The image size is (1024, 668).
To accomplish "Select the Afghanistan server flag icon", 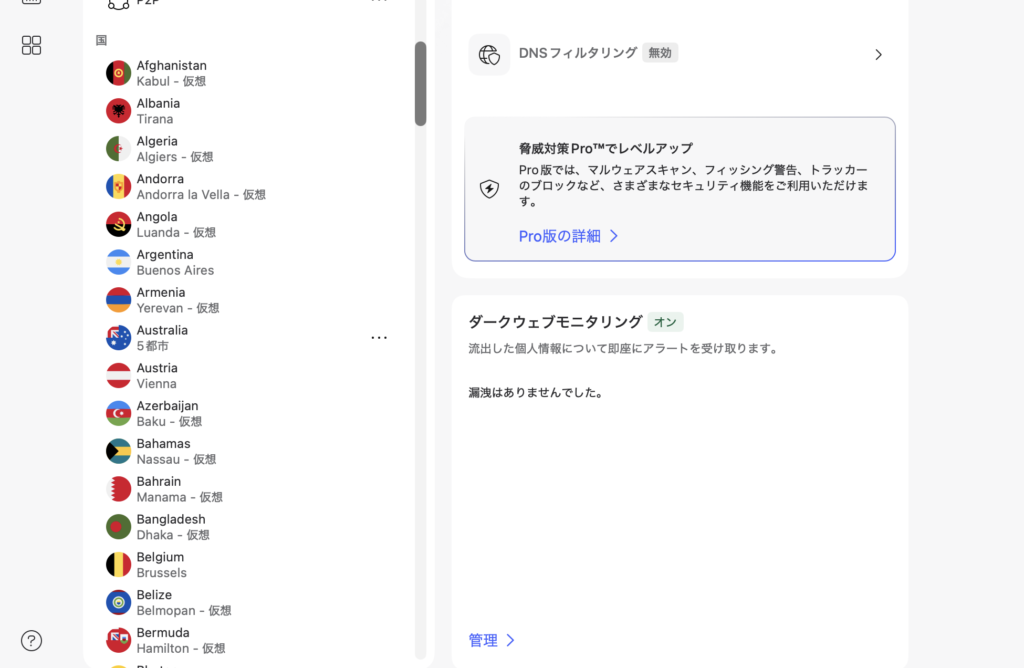I will 119,72.
